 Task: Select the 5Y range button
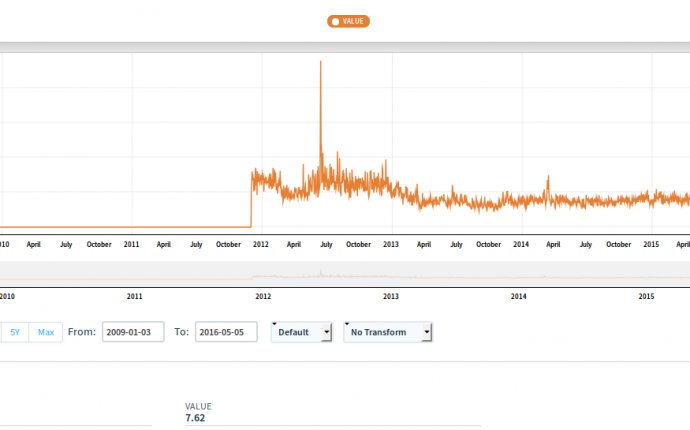(x=15, y=332)
